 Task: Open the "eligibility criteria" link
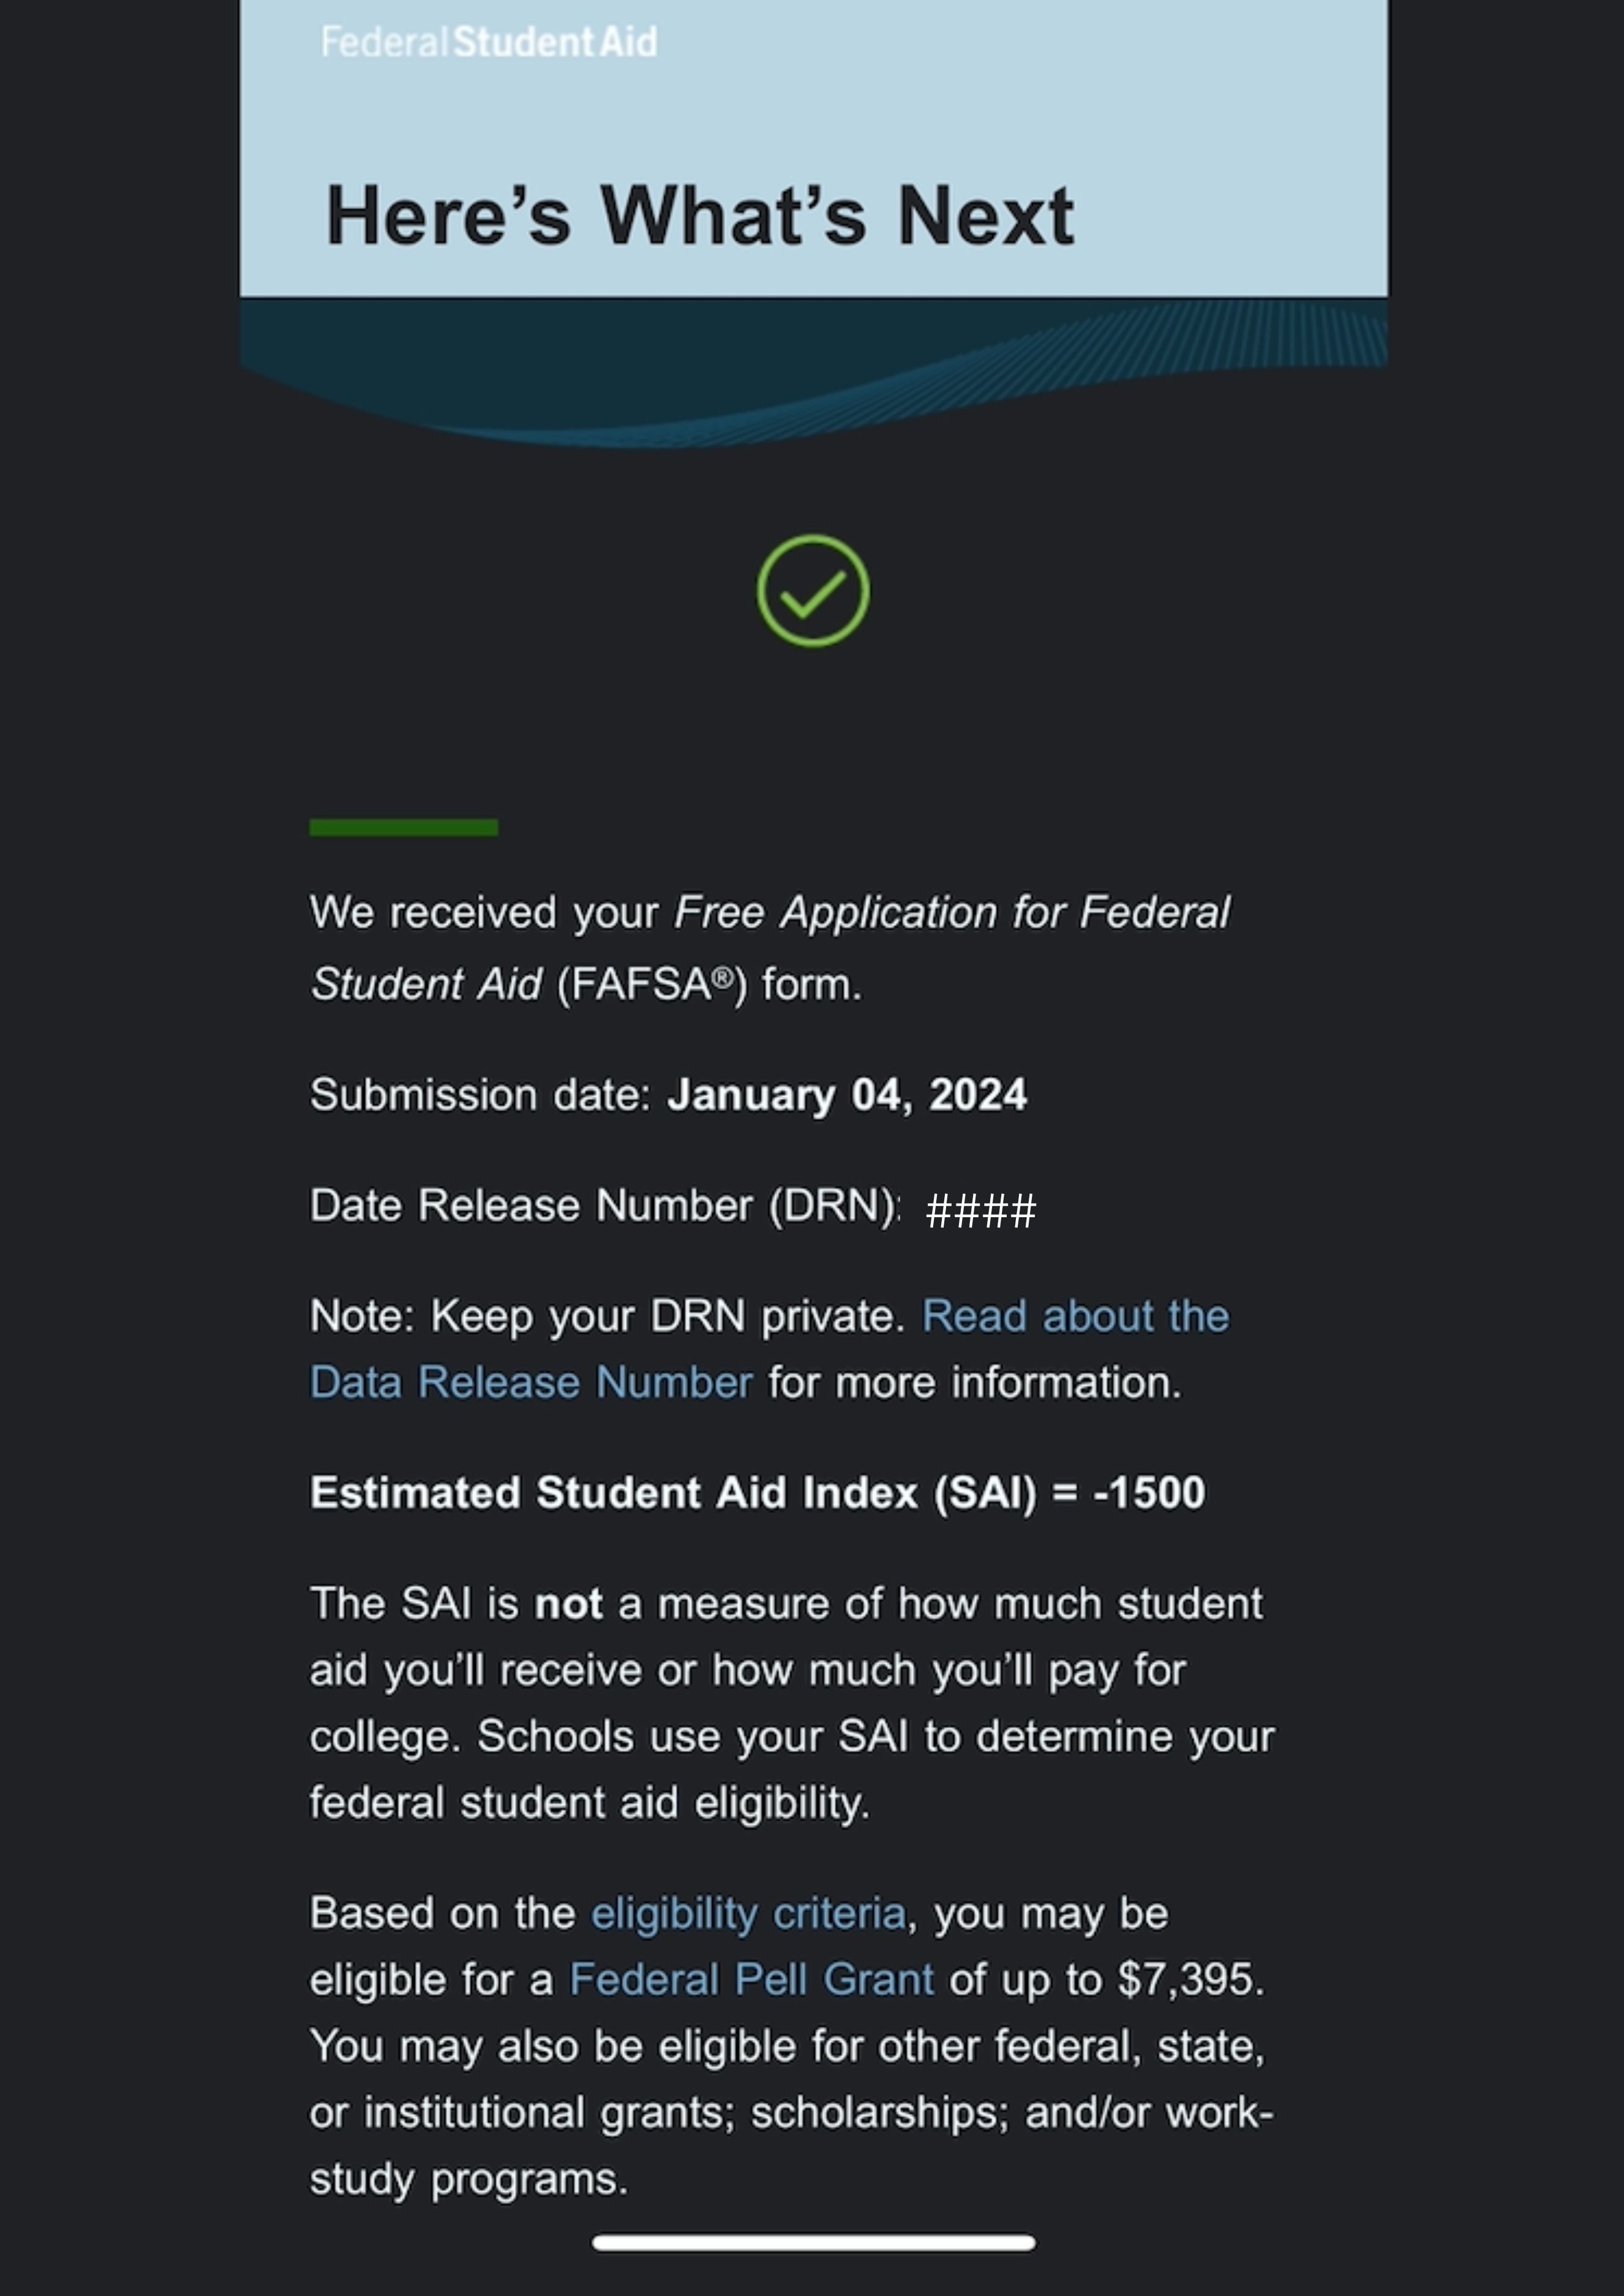pyautogui.click(x=748, y=1913)
